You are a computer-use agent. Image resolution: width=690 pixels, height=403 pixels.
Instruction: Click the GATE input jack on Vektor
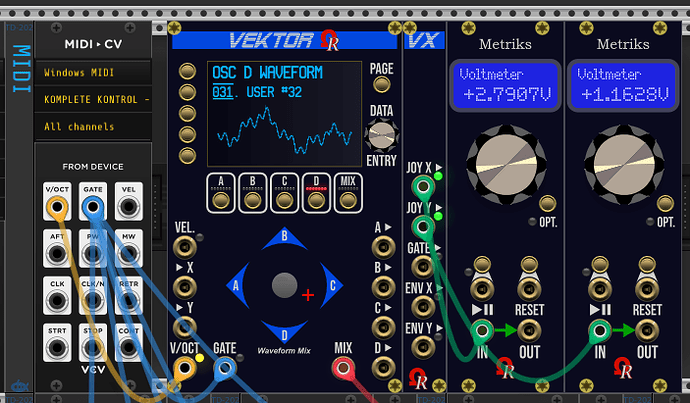tap(225, 368)
